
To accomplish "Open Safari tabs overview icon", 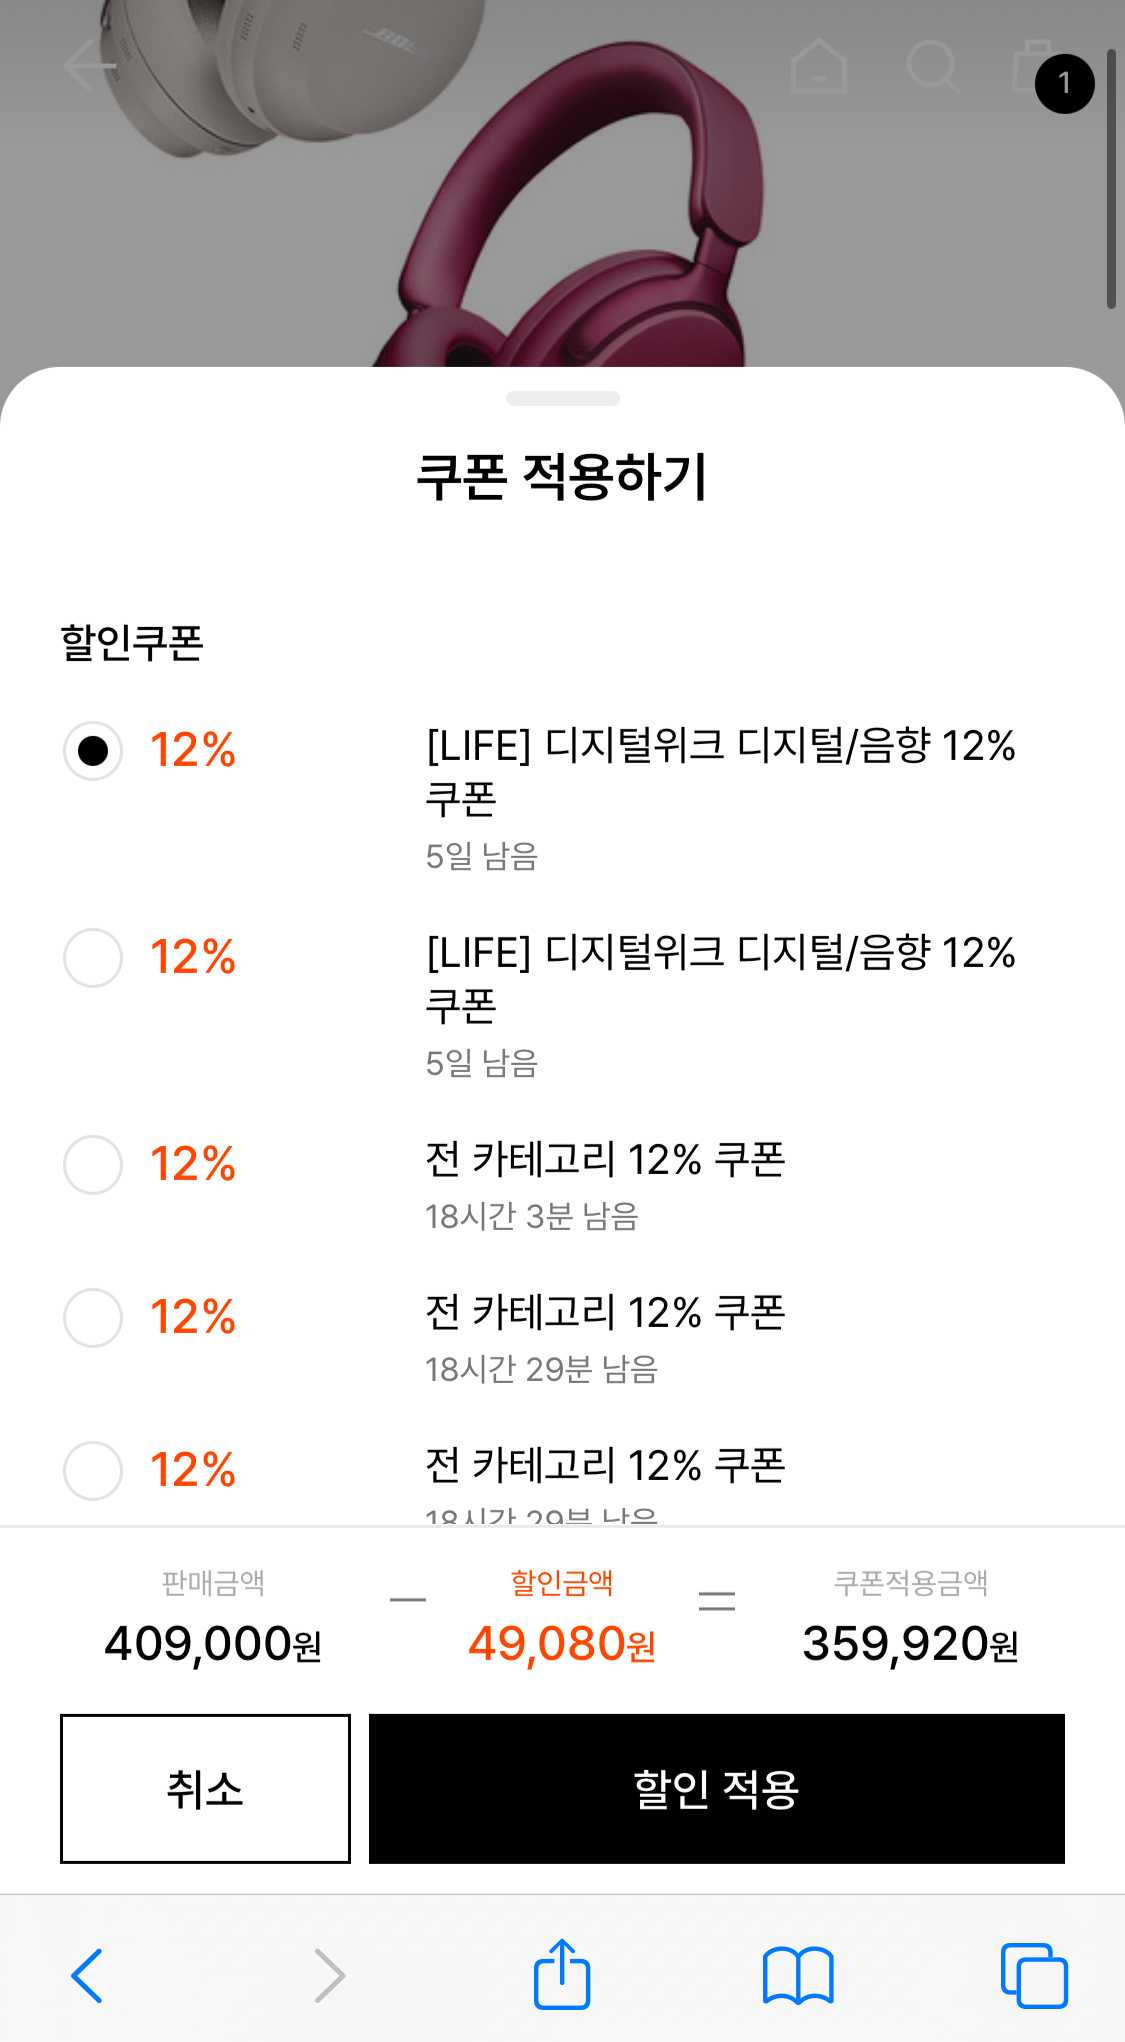I will (x=1034, y=1975).
